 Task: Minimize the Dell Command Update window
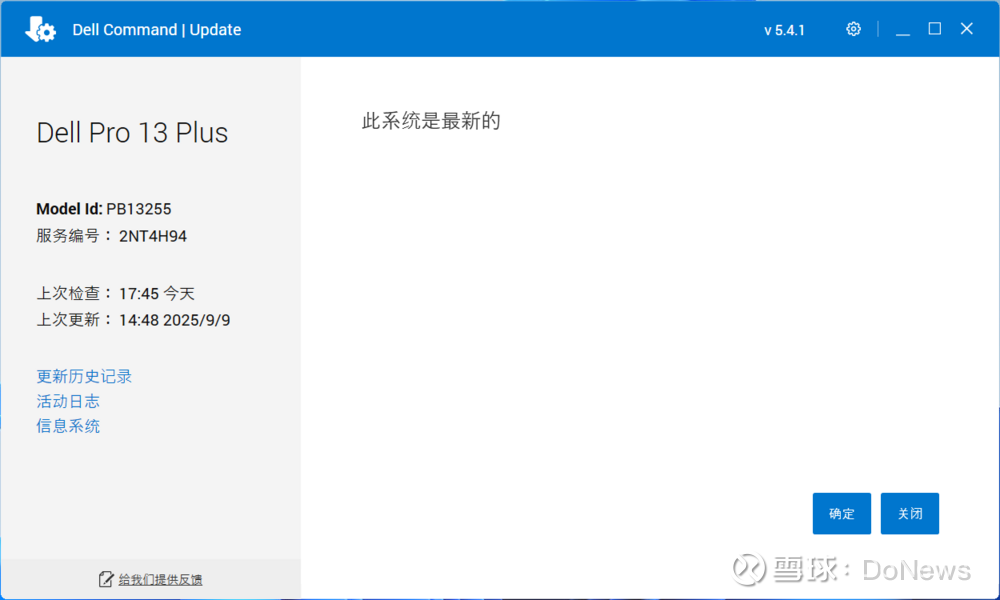(x=902, y=29)
